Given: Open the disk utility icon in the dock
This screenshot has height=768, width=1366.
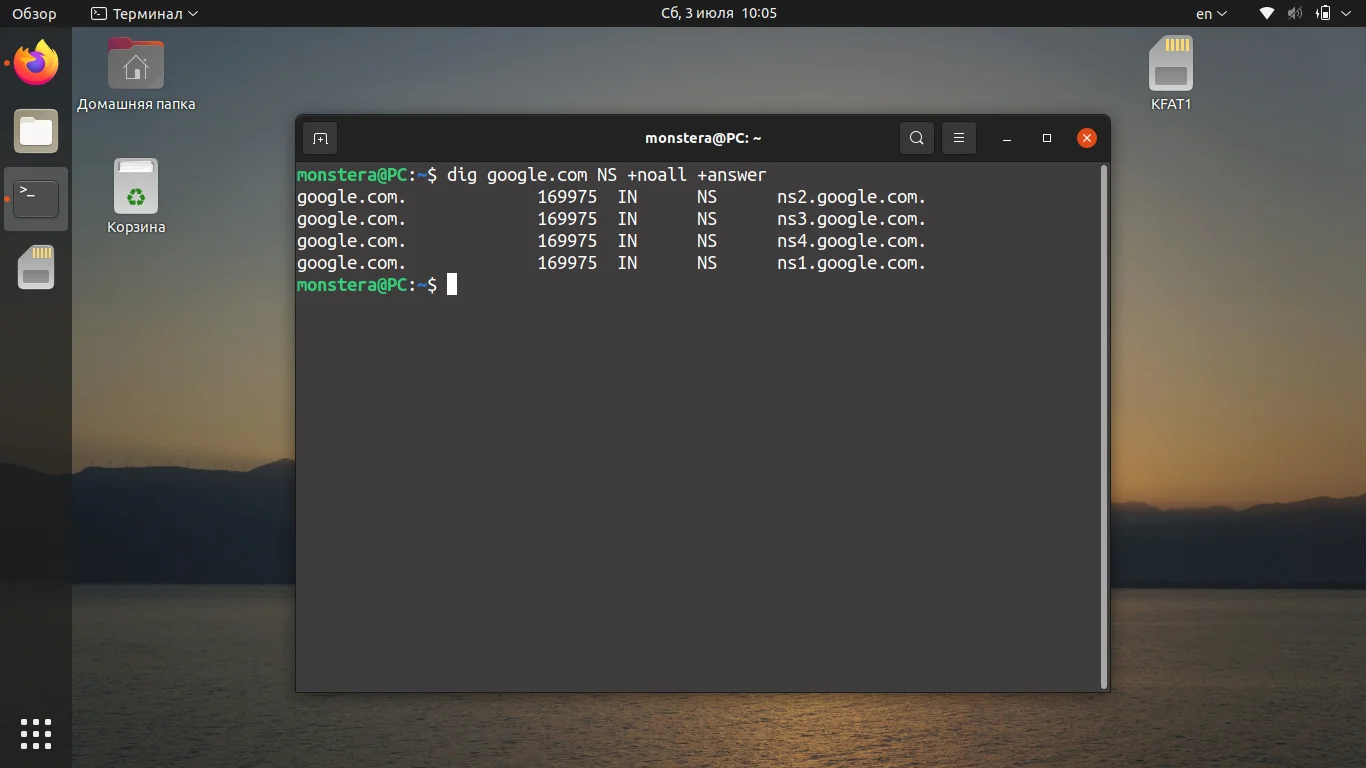Looking at the screenshot, I should [x=35, y=266].
